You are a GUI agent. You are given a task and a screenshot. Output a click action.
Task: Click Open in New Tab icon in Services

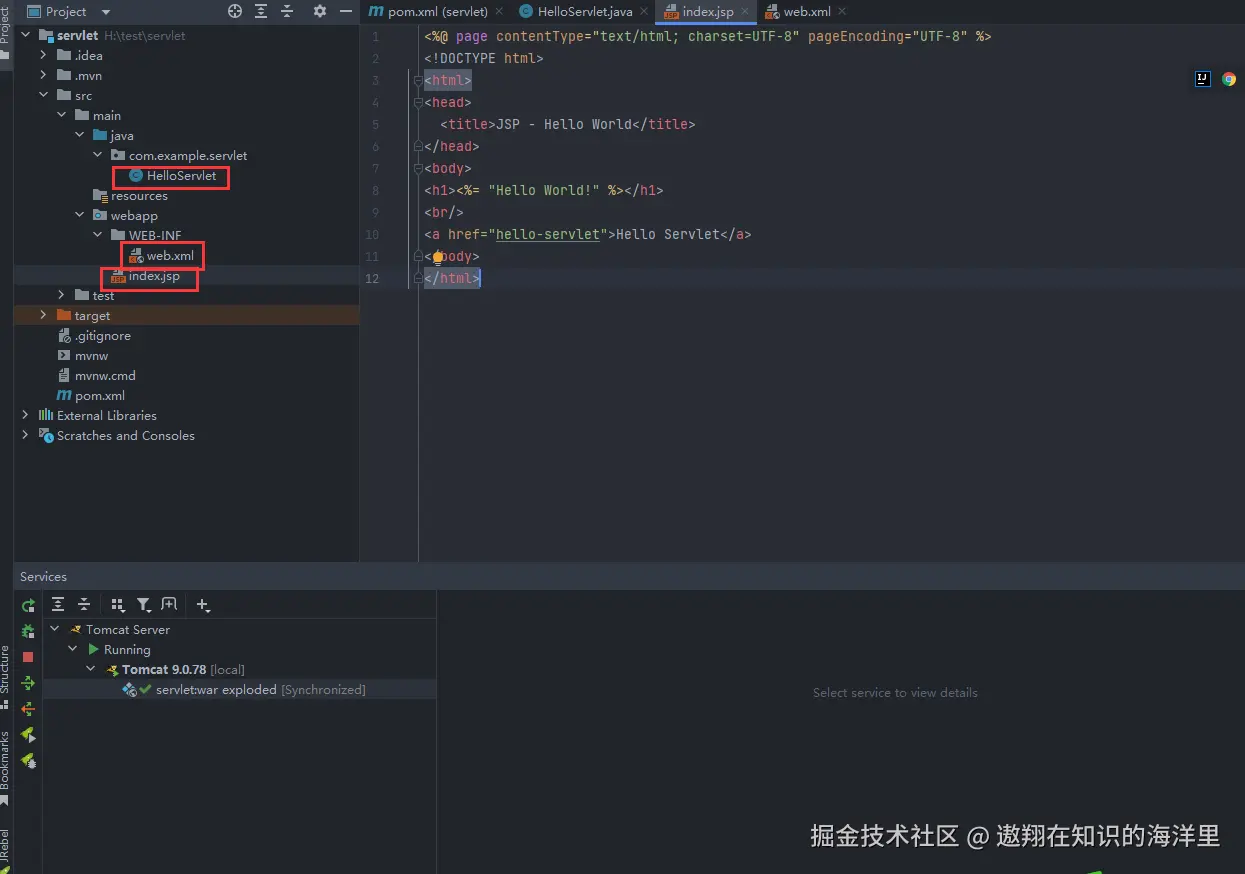169,604
